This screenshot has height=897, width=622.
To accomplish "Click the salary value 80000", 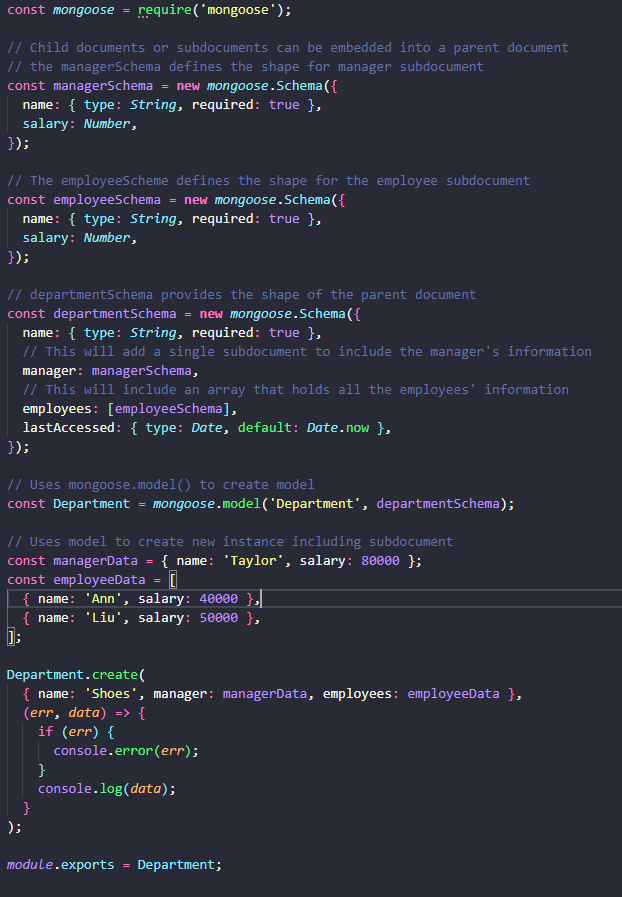I will 381,561.
